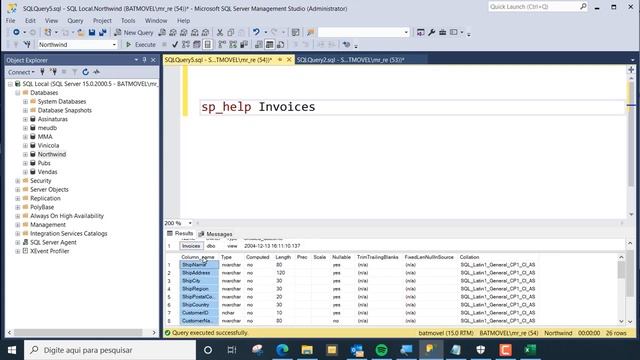The image size is (640, 360).
Task: Click the editor split plus icon
Action: click(631, 70)
